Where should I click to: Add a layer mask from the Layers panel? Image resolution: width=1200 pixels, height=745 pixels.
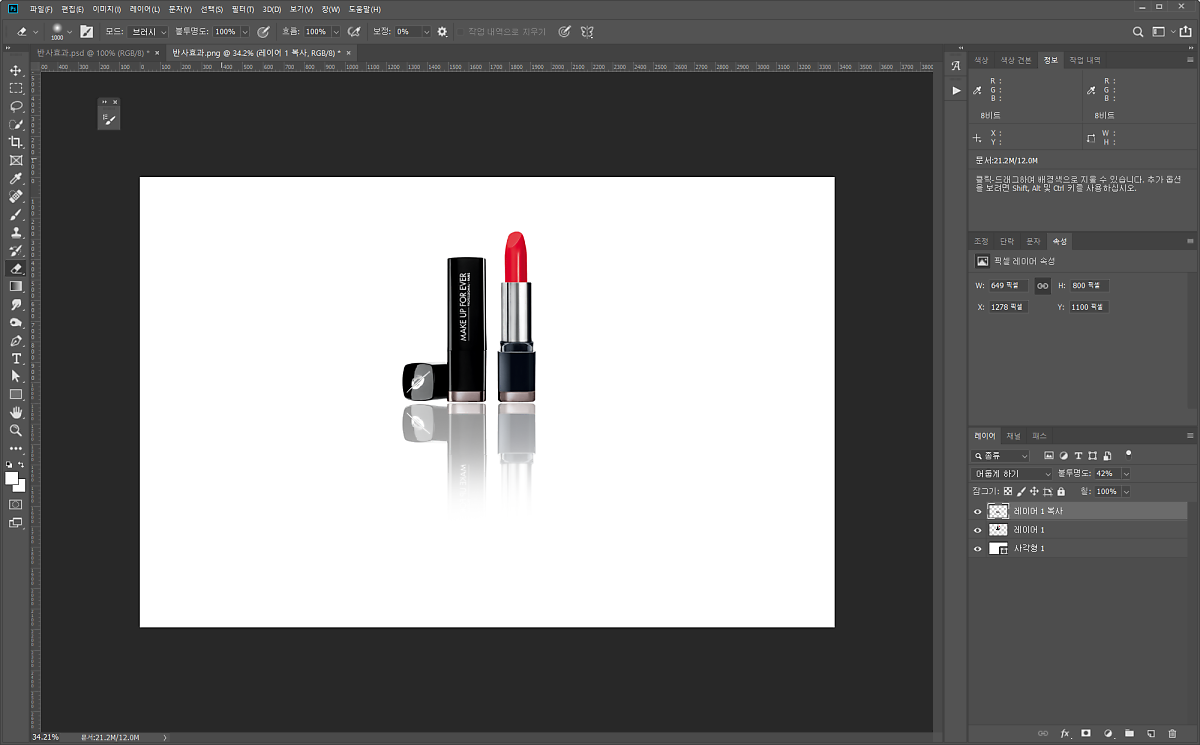click(1086, 734)
